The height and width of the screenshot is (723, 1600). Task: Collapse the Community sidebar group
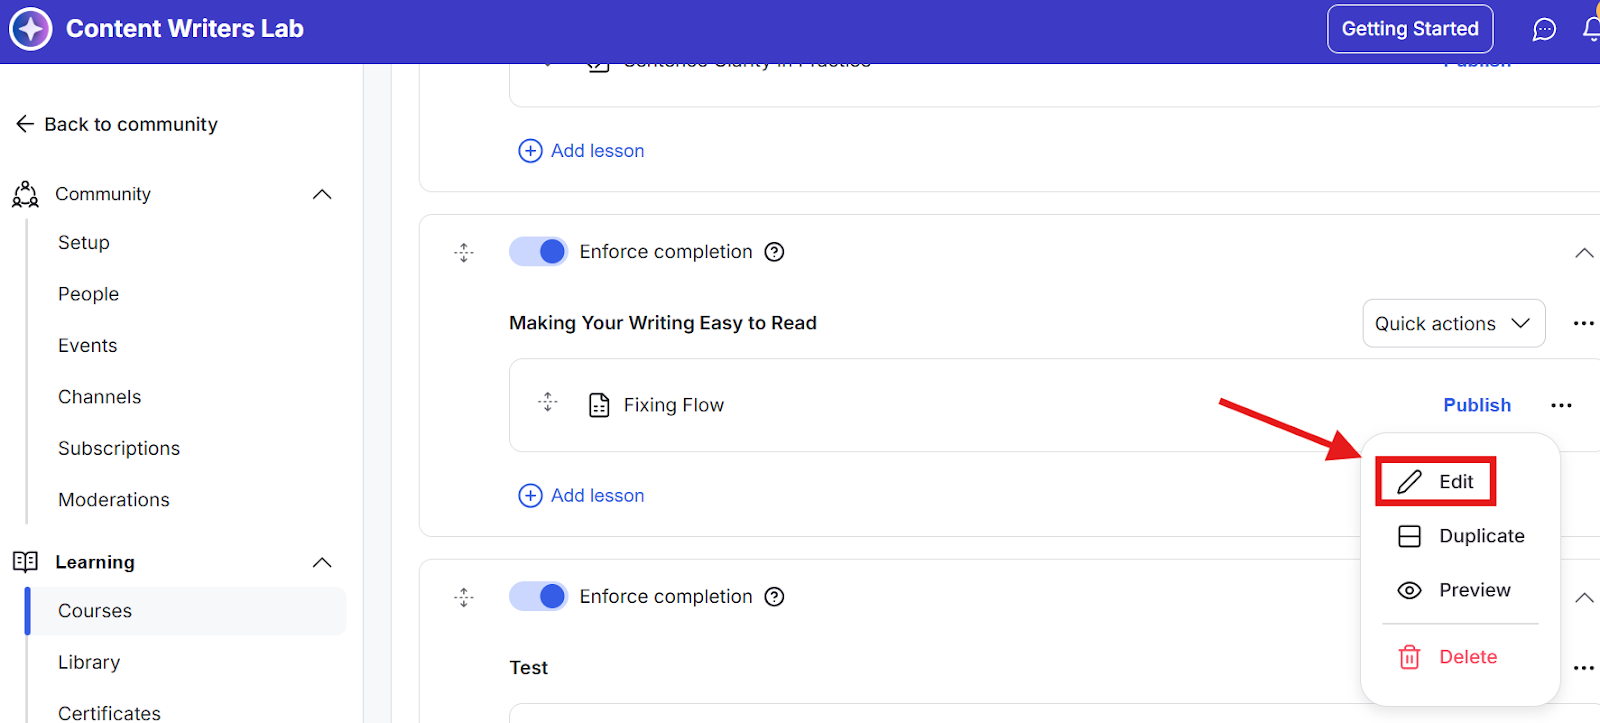coord(322,194)
